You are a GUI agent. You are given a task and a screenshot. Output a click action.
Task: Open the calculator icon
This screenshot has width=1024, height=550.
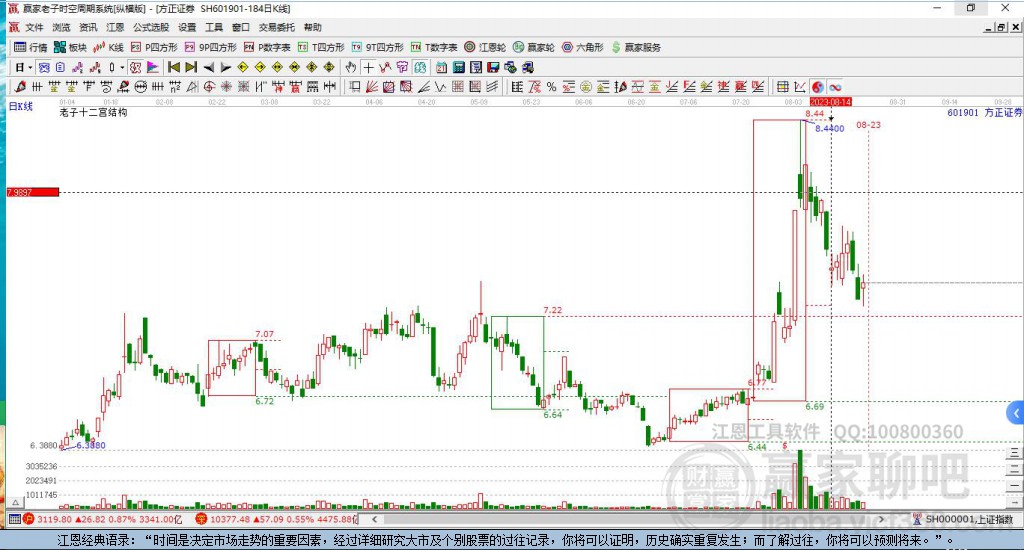pyautogui.click(x=458, y=67)
